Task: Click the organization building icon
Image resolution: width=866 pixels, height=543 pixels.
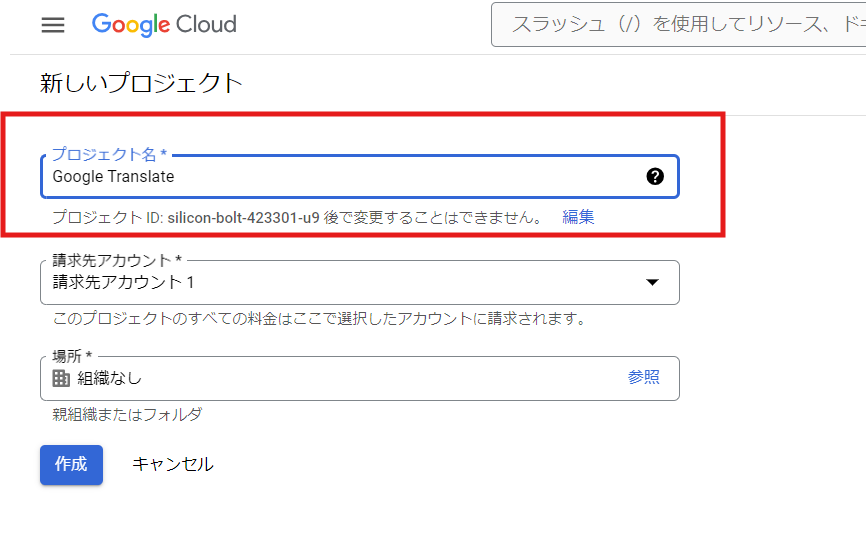Action: click(61, 378)
